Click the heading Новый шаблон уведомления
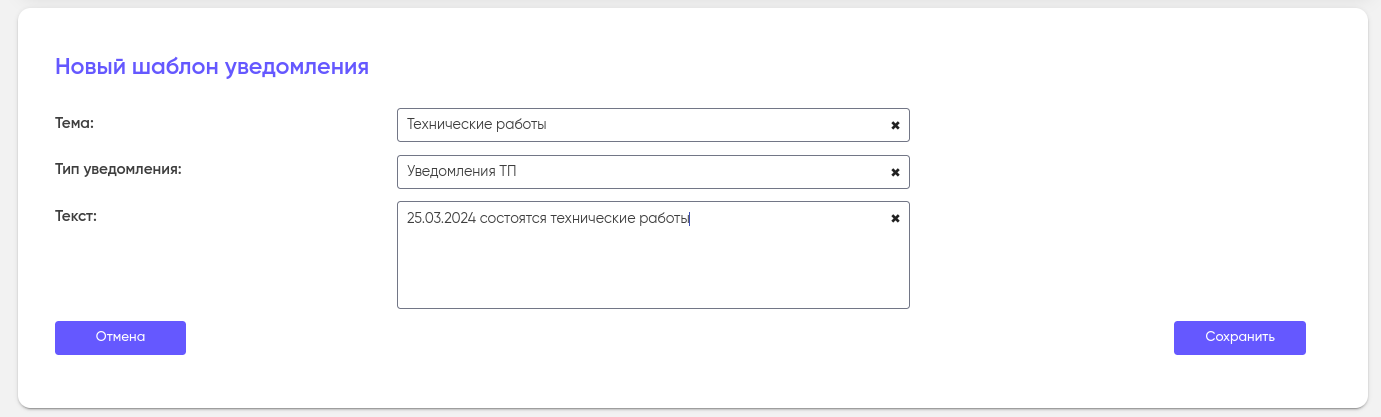The image size is (1381, 417). tap(212, 67)
